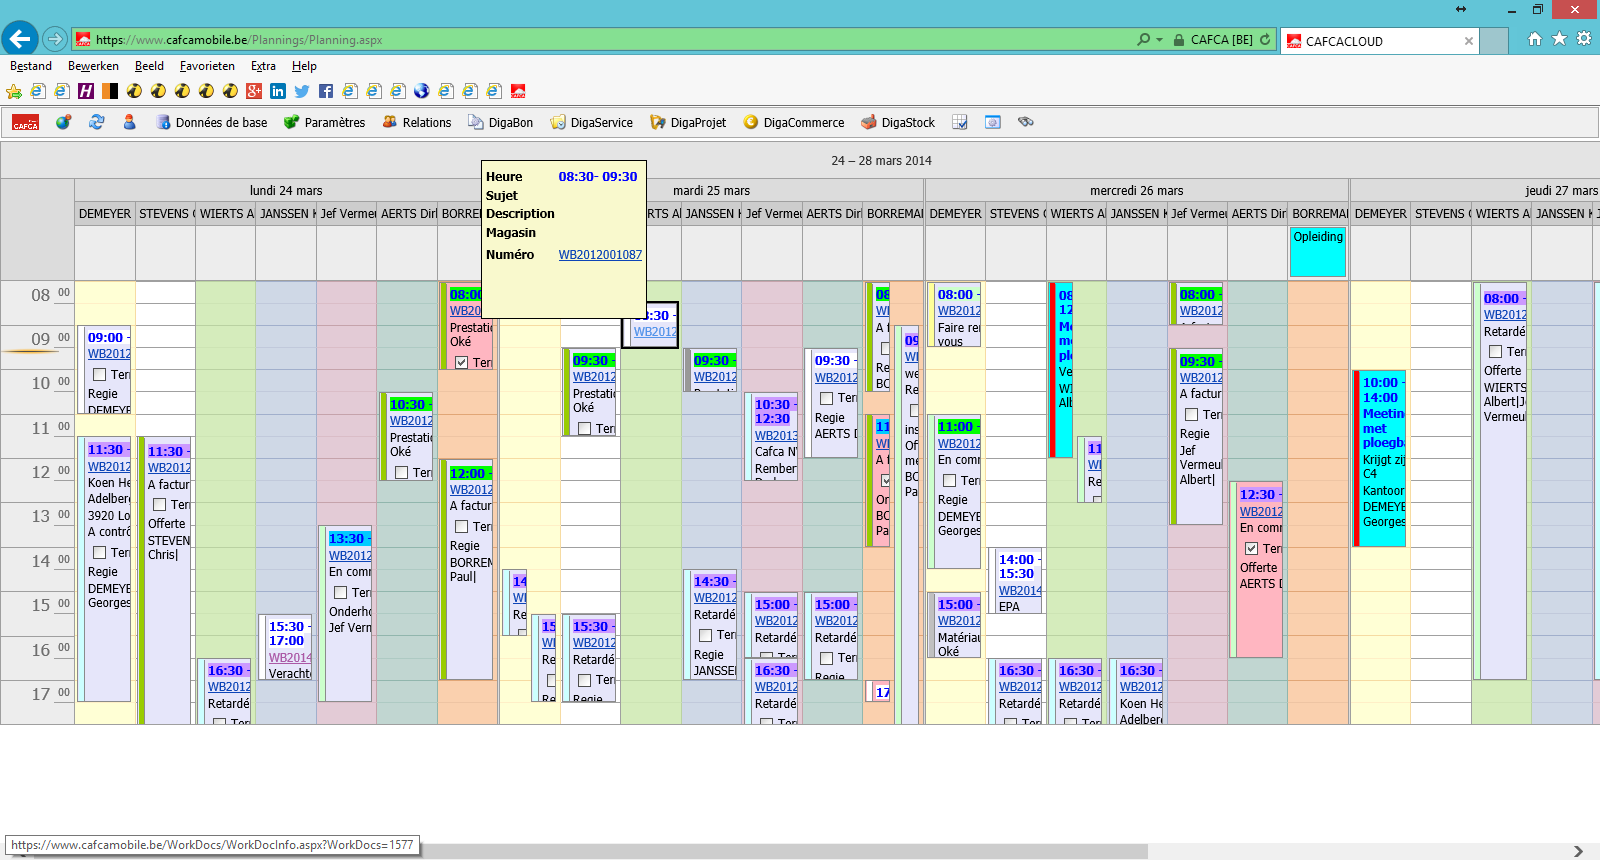This screenshot has width=1600, height=860.
Task: Open the Relations menu
Action: pyautogui.click(x=417, y=122)
